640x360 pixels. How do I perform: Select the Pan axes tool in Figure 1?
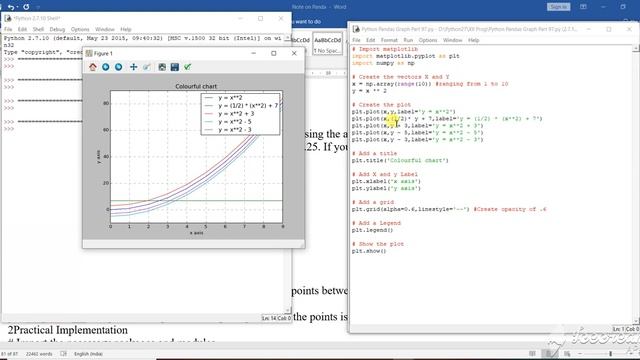click(x=133, y=67)
